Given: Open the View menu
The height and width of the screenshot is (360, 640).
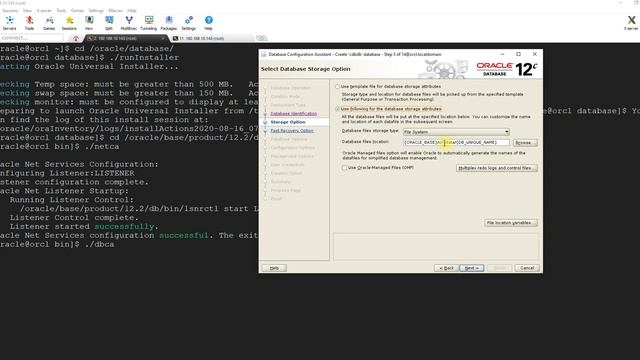Looking at the screenshot, I should (x=27, y=11).
